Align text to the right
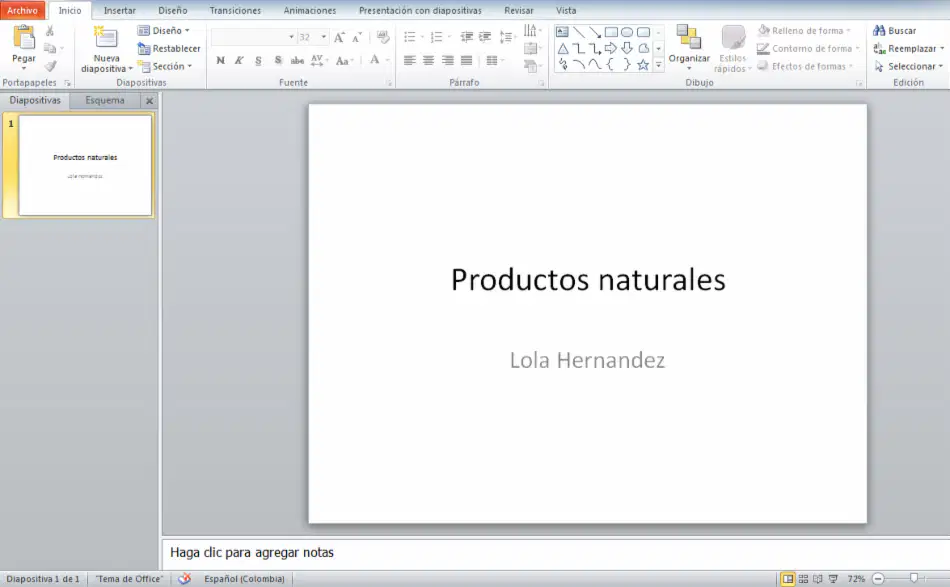 [x=448, y=60]
